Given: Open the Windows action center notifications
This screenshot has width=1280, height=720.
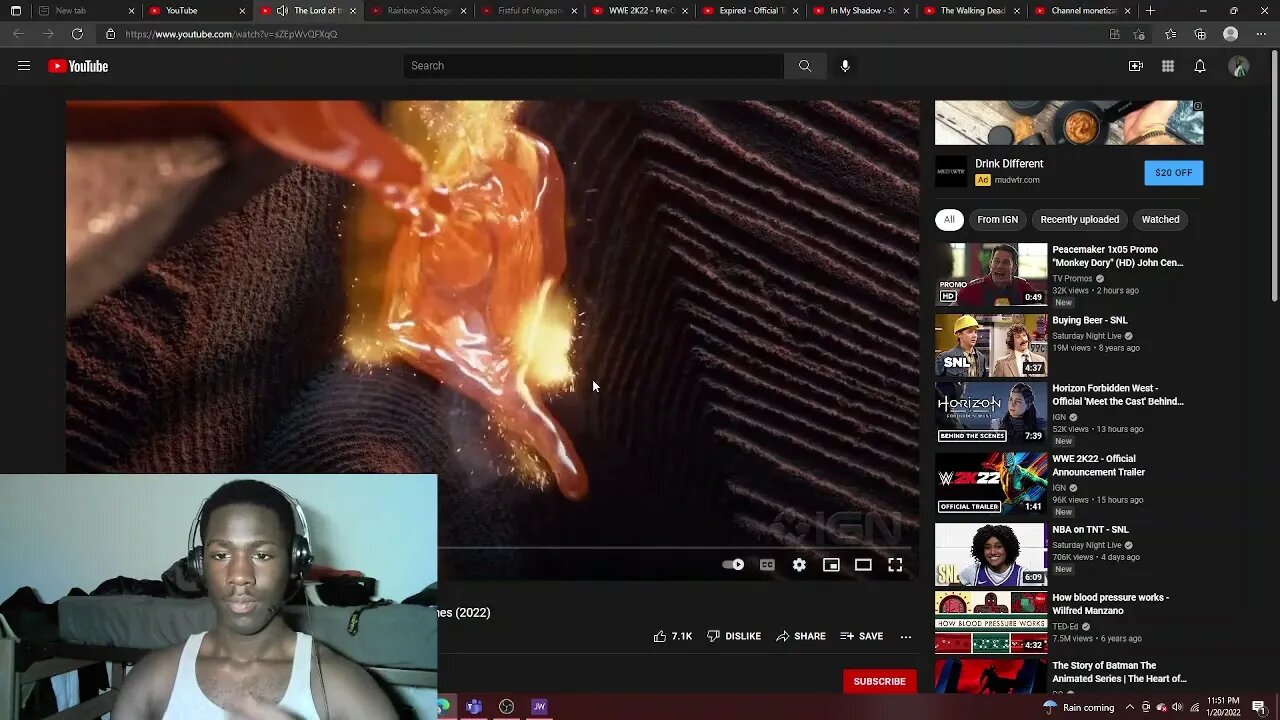Looking at the screenshot, I should coord(1259,707).
